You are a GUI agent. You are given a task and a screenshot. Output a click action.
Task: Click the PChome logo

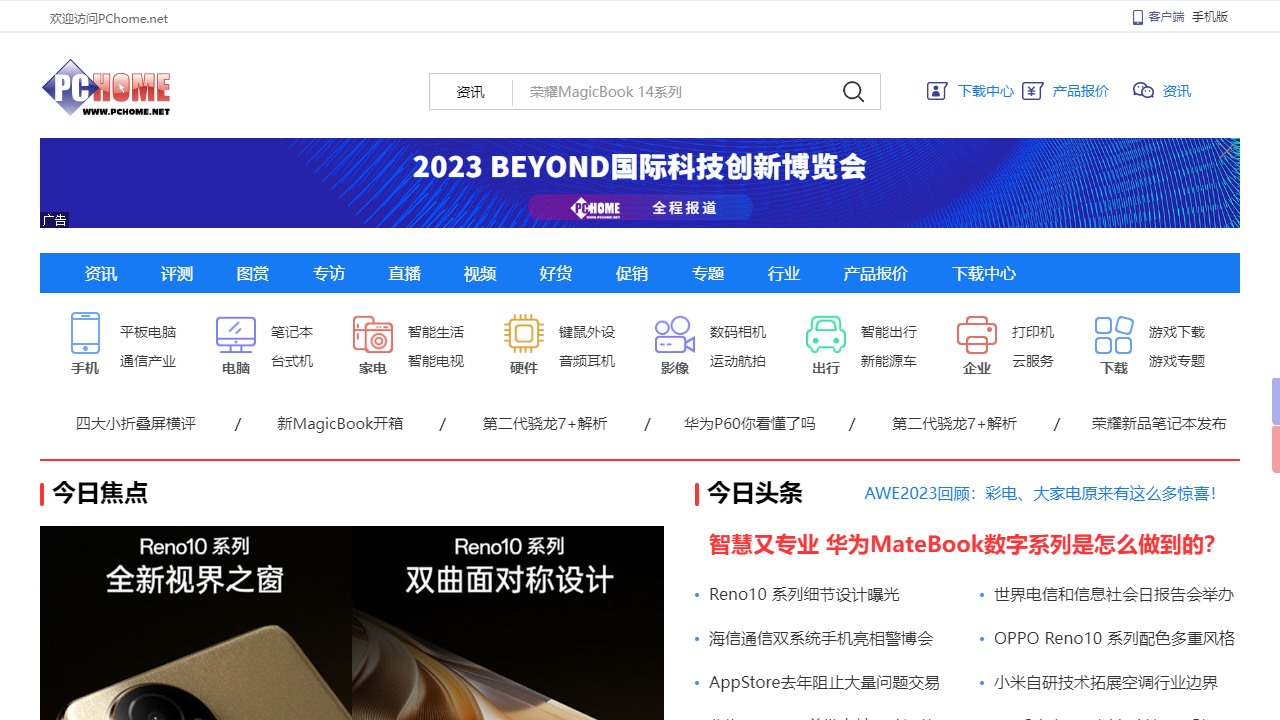pyautogui.click(x=106, y=88)
